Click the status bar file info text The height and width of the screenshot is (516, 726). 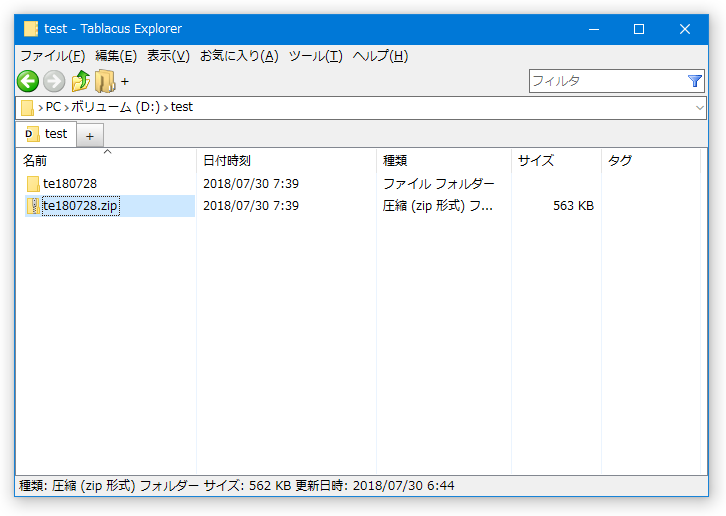click(x=237, y=485)
